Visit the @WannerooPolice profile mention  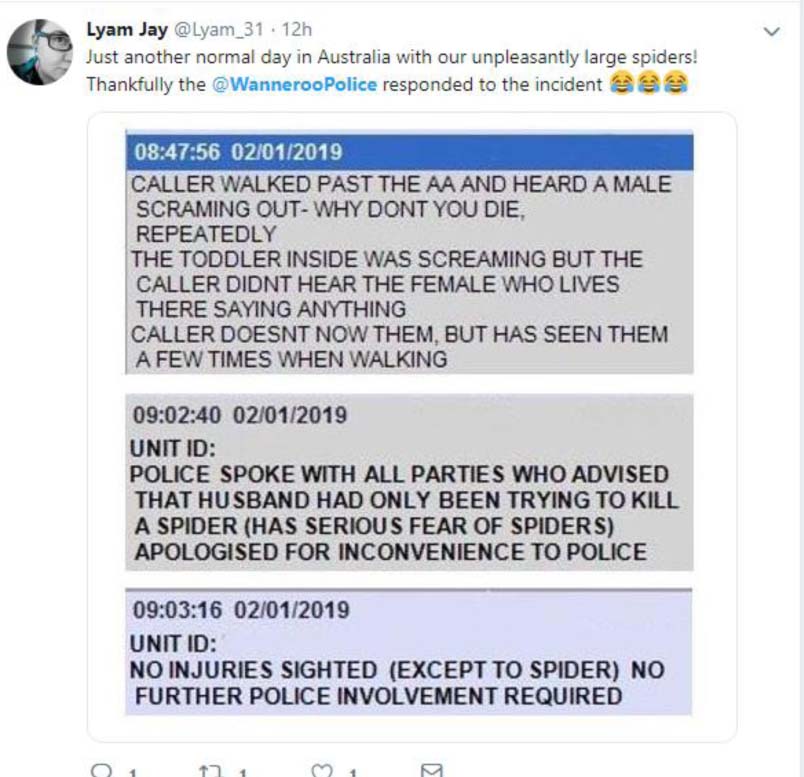click(294, 85)
